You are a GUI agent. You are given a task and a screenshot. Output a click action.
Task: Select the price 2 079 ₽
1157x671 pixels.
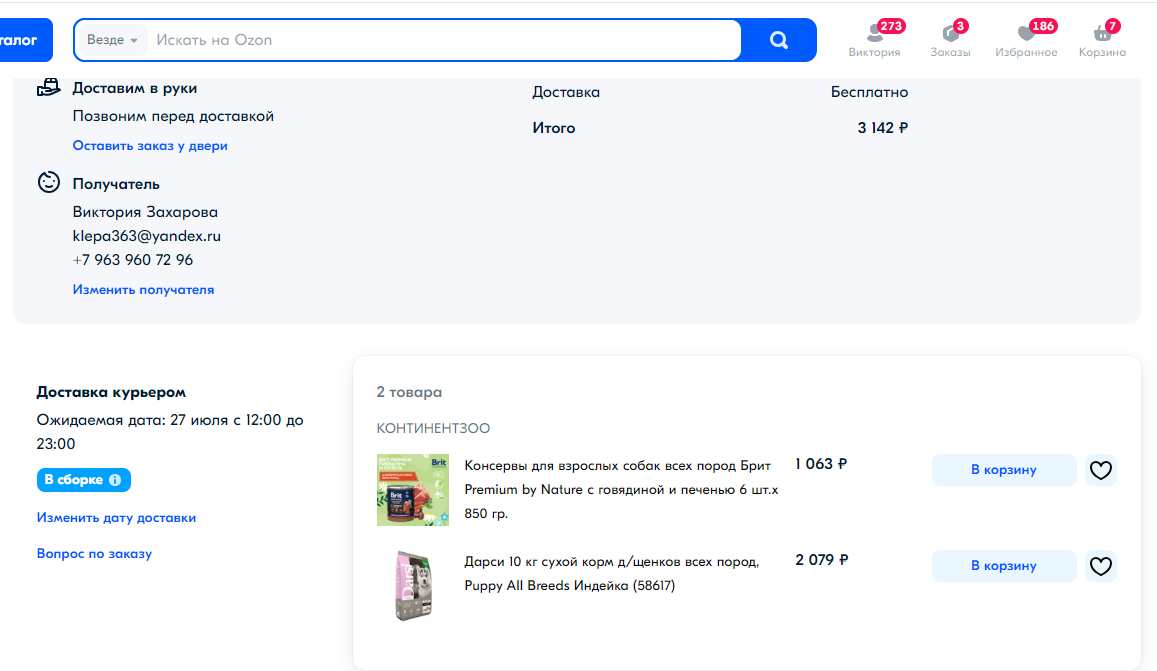(821, 560)
